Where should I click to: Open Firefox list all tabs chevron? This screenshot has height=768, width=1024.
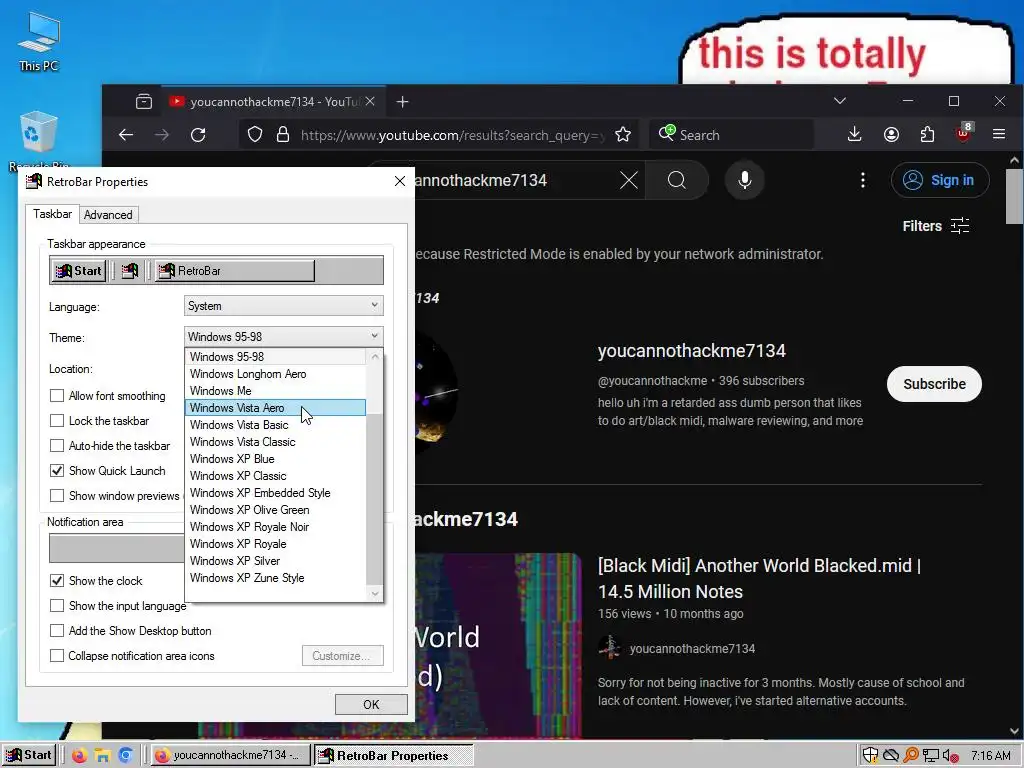tap(840, 101)
